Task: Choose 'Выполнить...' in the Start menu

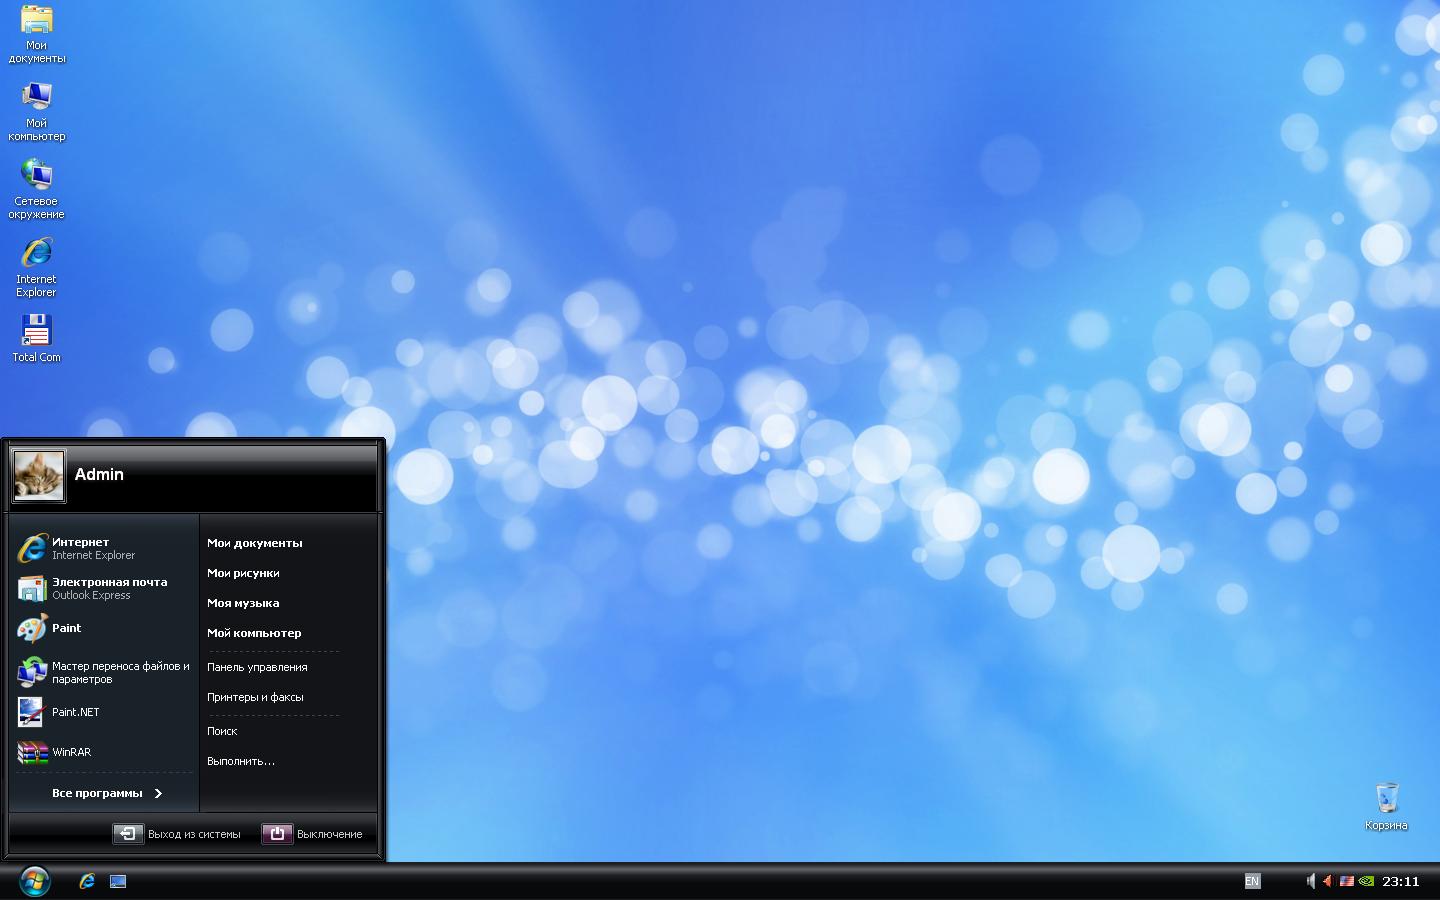Action: click(x=241, y=761)
